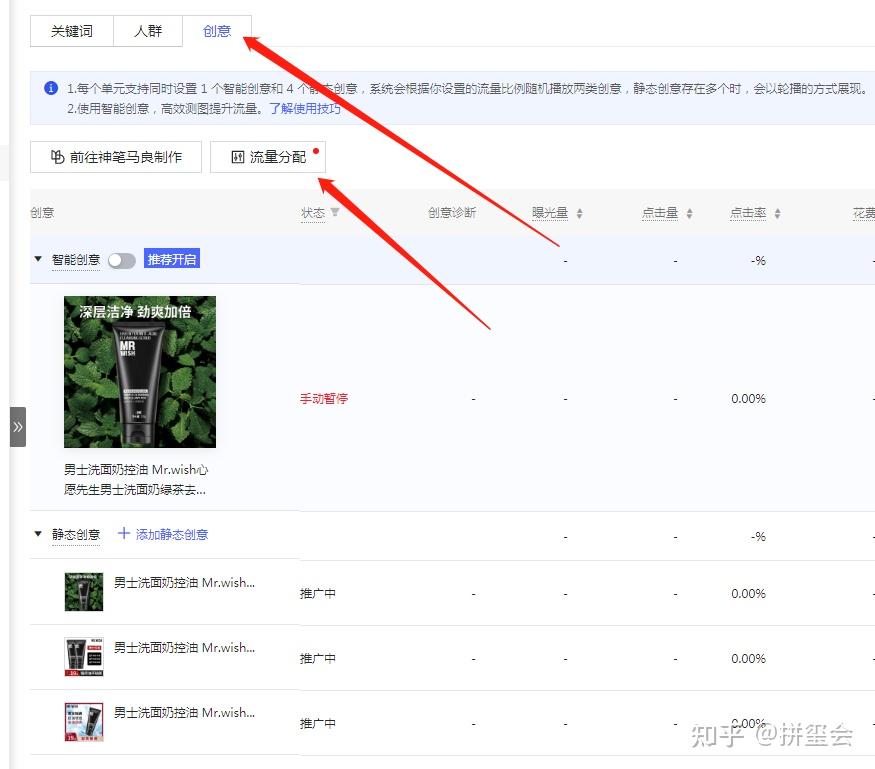Open the MR WISH green tea creative thumbnail
875x769 pixels.
pyautogui.click(x=141, y=371)
